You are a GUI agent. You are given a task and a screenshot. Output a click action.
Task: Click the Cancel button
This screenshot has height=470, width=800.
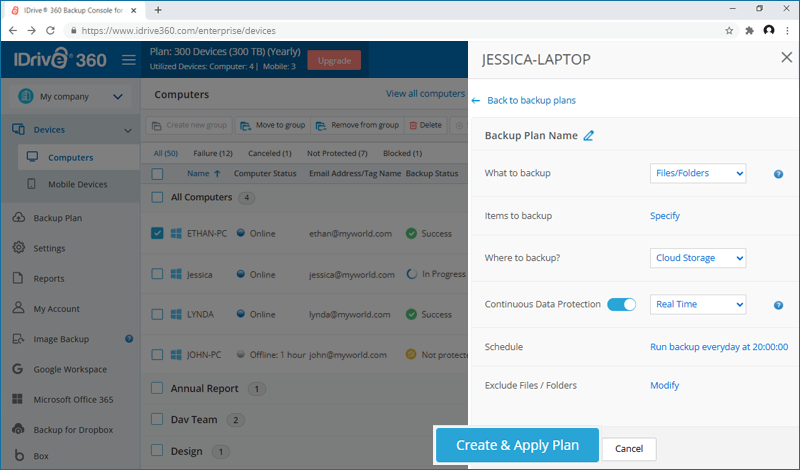coord(629,449)
